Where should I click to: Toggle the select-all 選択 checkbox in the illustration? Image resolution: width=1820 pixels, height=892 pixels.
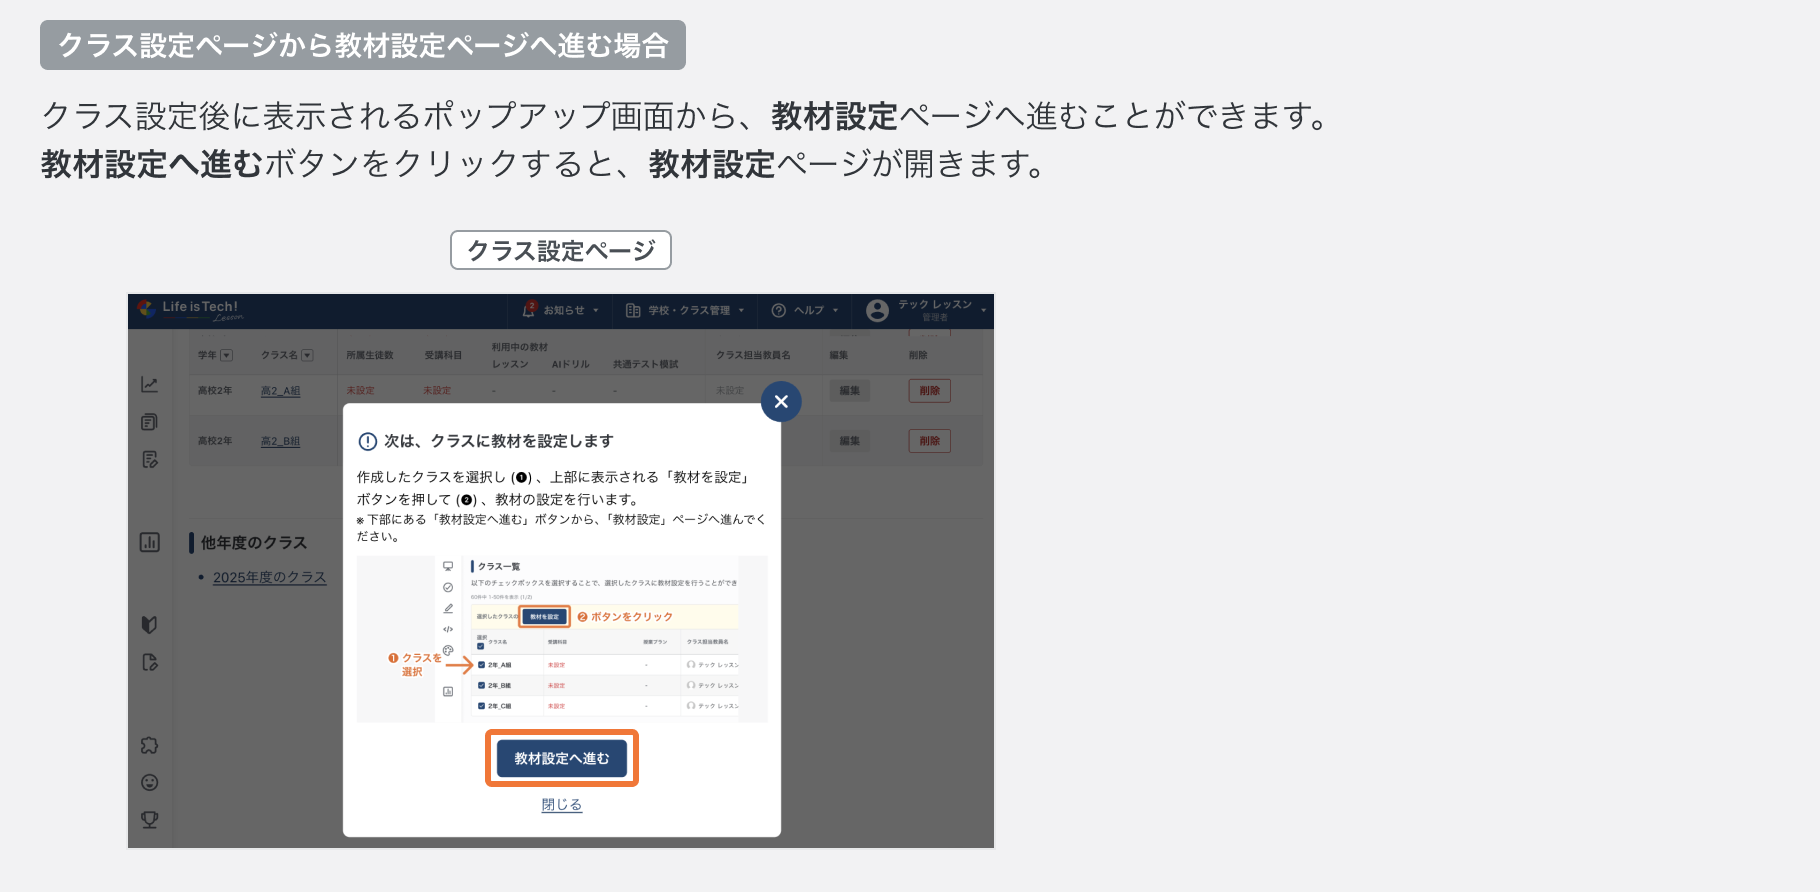click(x=481, y=646)
